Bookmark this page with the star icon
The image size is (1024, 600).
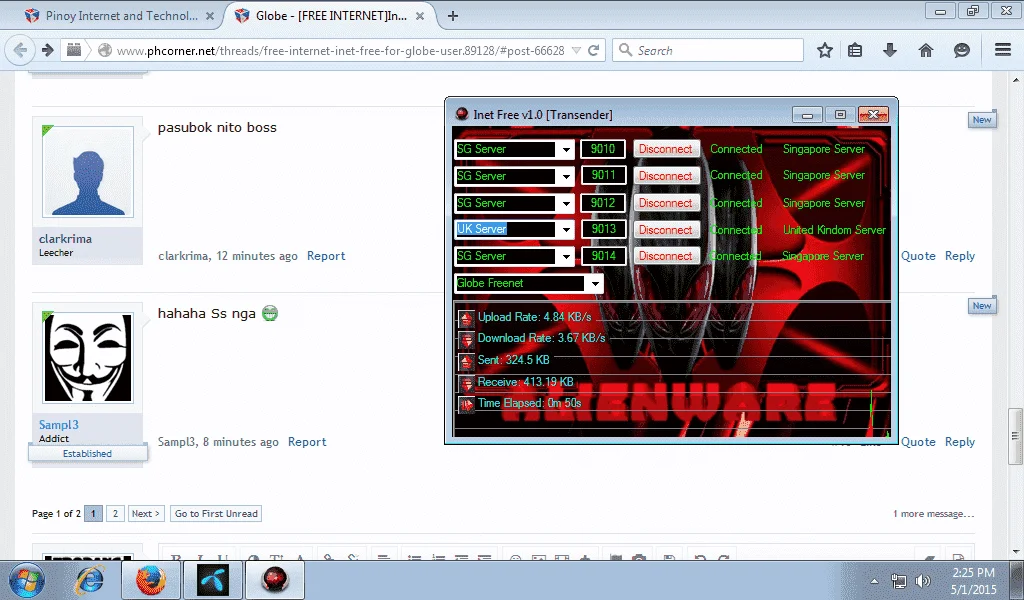click(825, 50)
